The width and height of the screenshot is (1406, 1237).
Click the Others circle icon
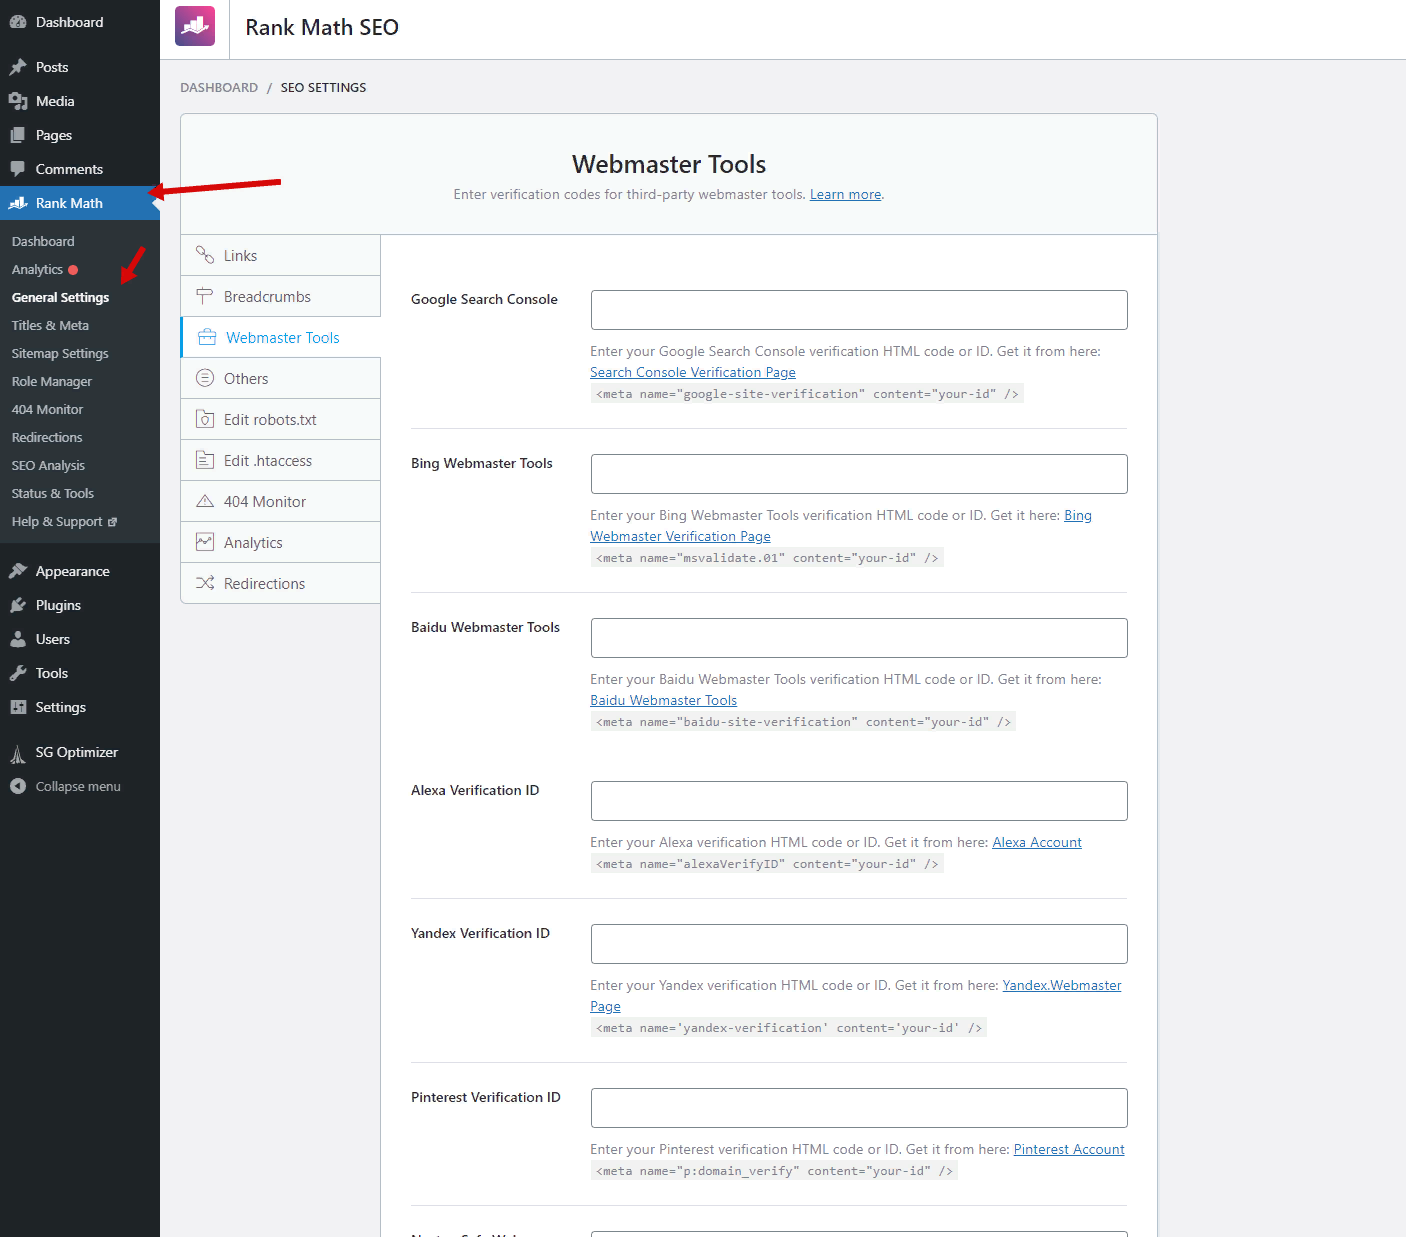(205, 378)
